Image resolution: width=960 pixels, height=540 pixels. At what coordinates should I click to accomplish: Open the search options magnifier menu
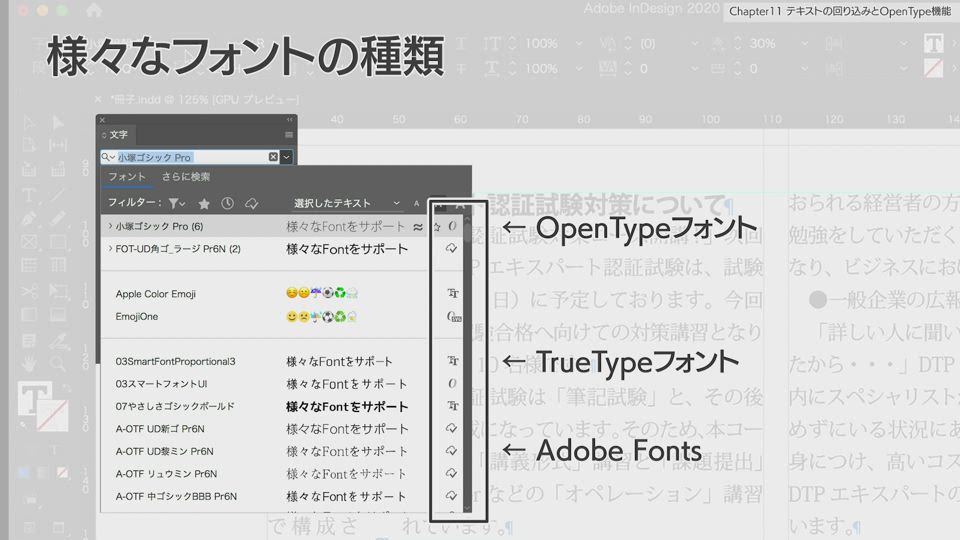108,157
